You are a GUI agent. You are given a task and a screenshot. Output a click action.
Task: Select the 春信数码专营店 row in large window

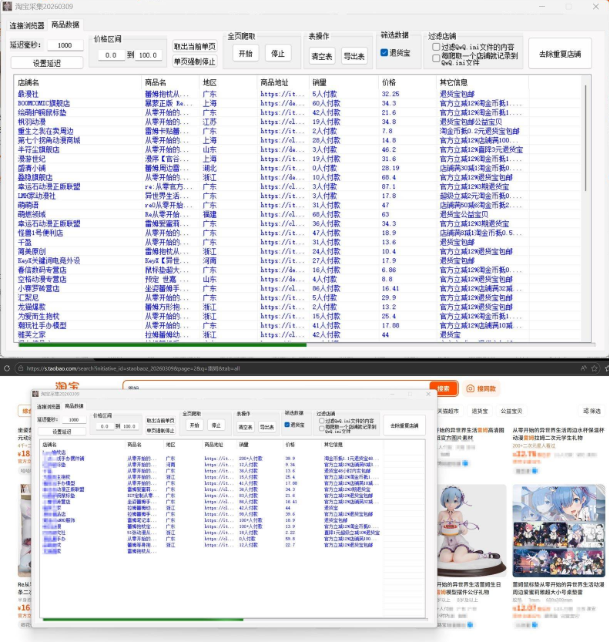pyautogui.click(x=270, y=270)
